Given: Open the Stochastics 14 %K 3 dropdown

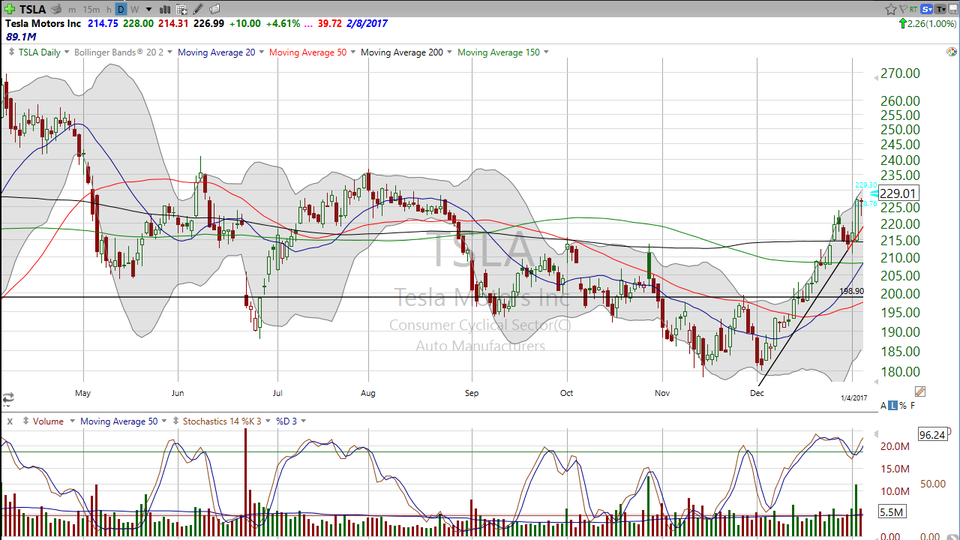Looking at the screenshot, I should (268, 421).
